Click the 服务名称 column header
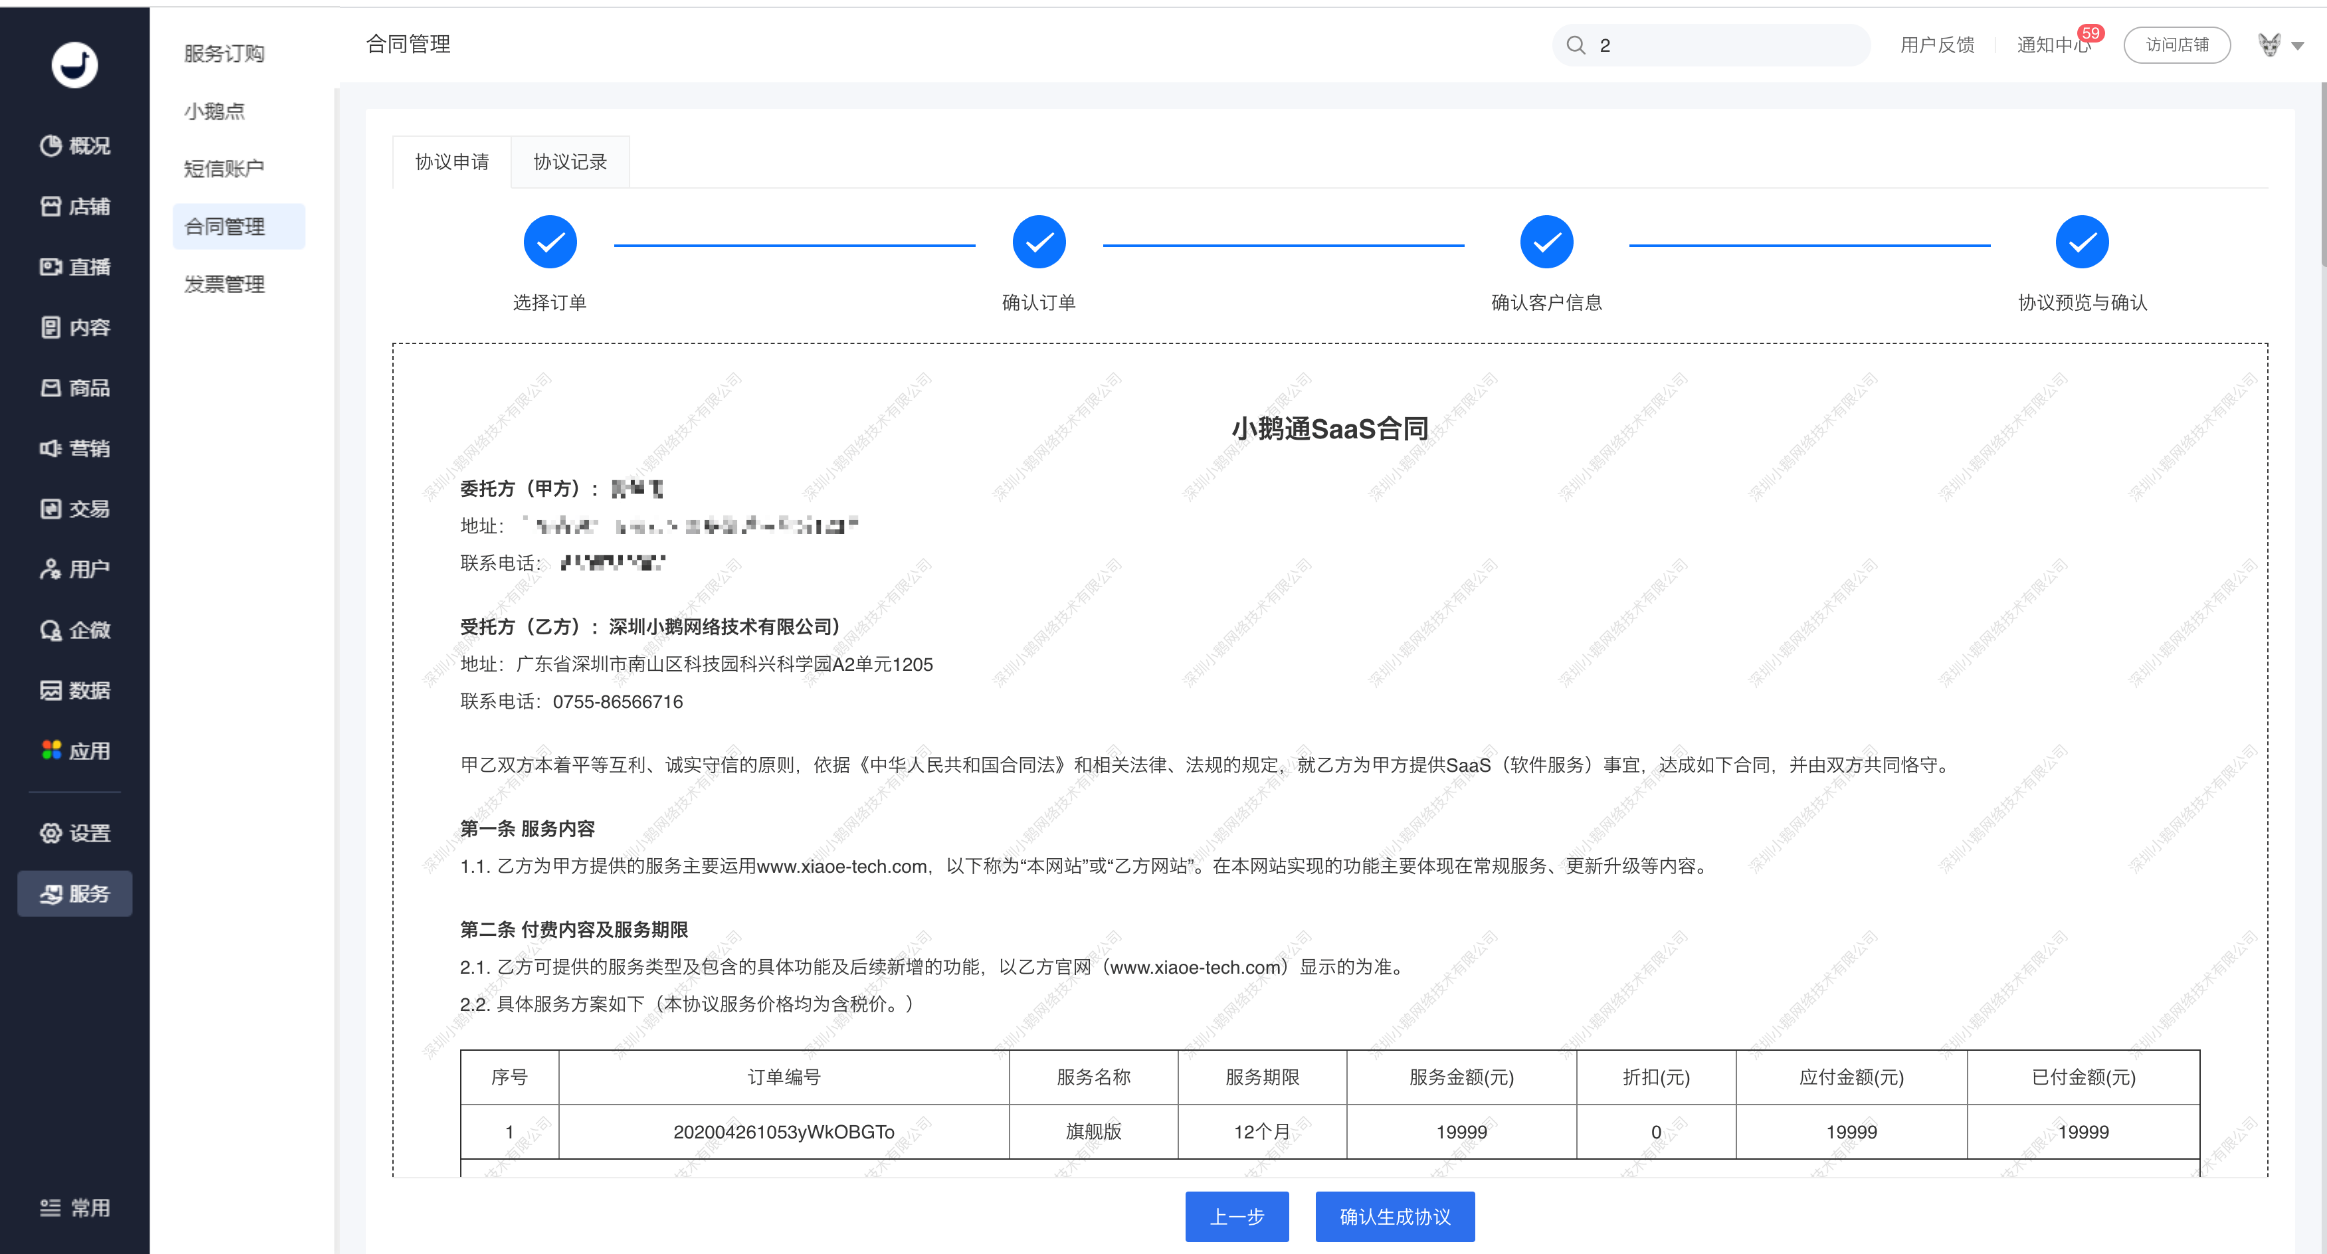 (1094, 1078)
